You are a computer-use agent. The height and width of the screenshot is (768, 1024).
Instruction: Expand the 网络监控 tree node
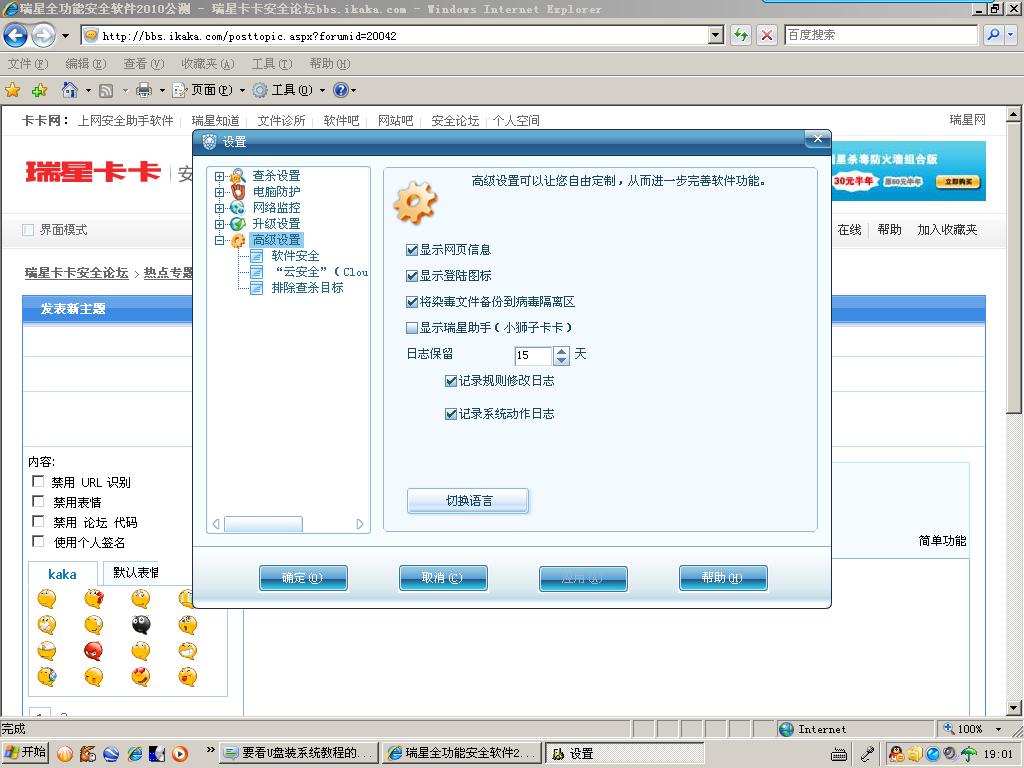click(x=219, y=208)
